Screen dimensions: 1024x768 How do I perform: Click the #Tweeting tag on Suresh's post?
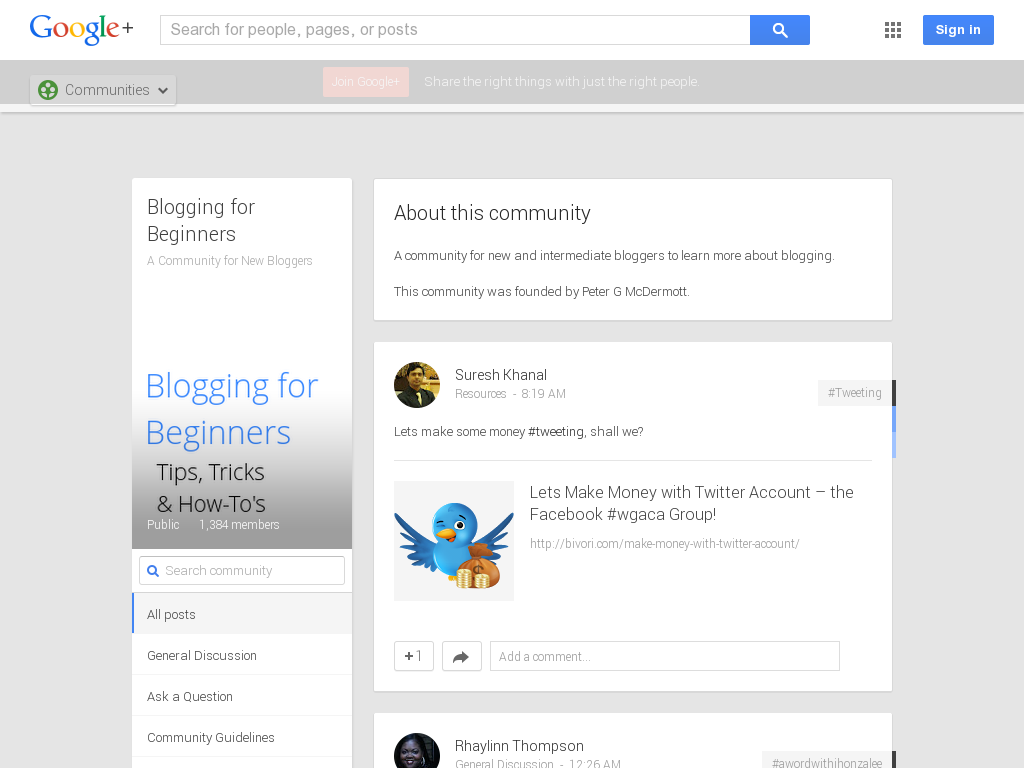pyautogui.click(x=854, y=392)
